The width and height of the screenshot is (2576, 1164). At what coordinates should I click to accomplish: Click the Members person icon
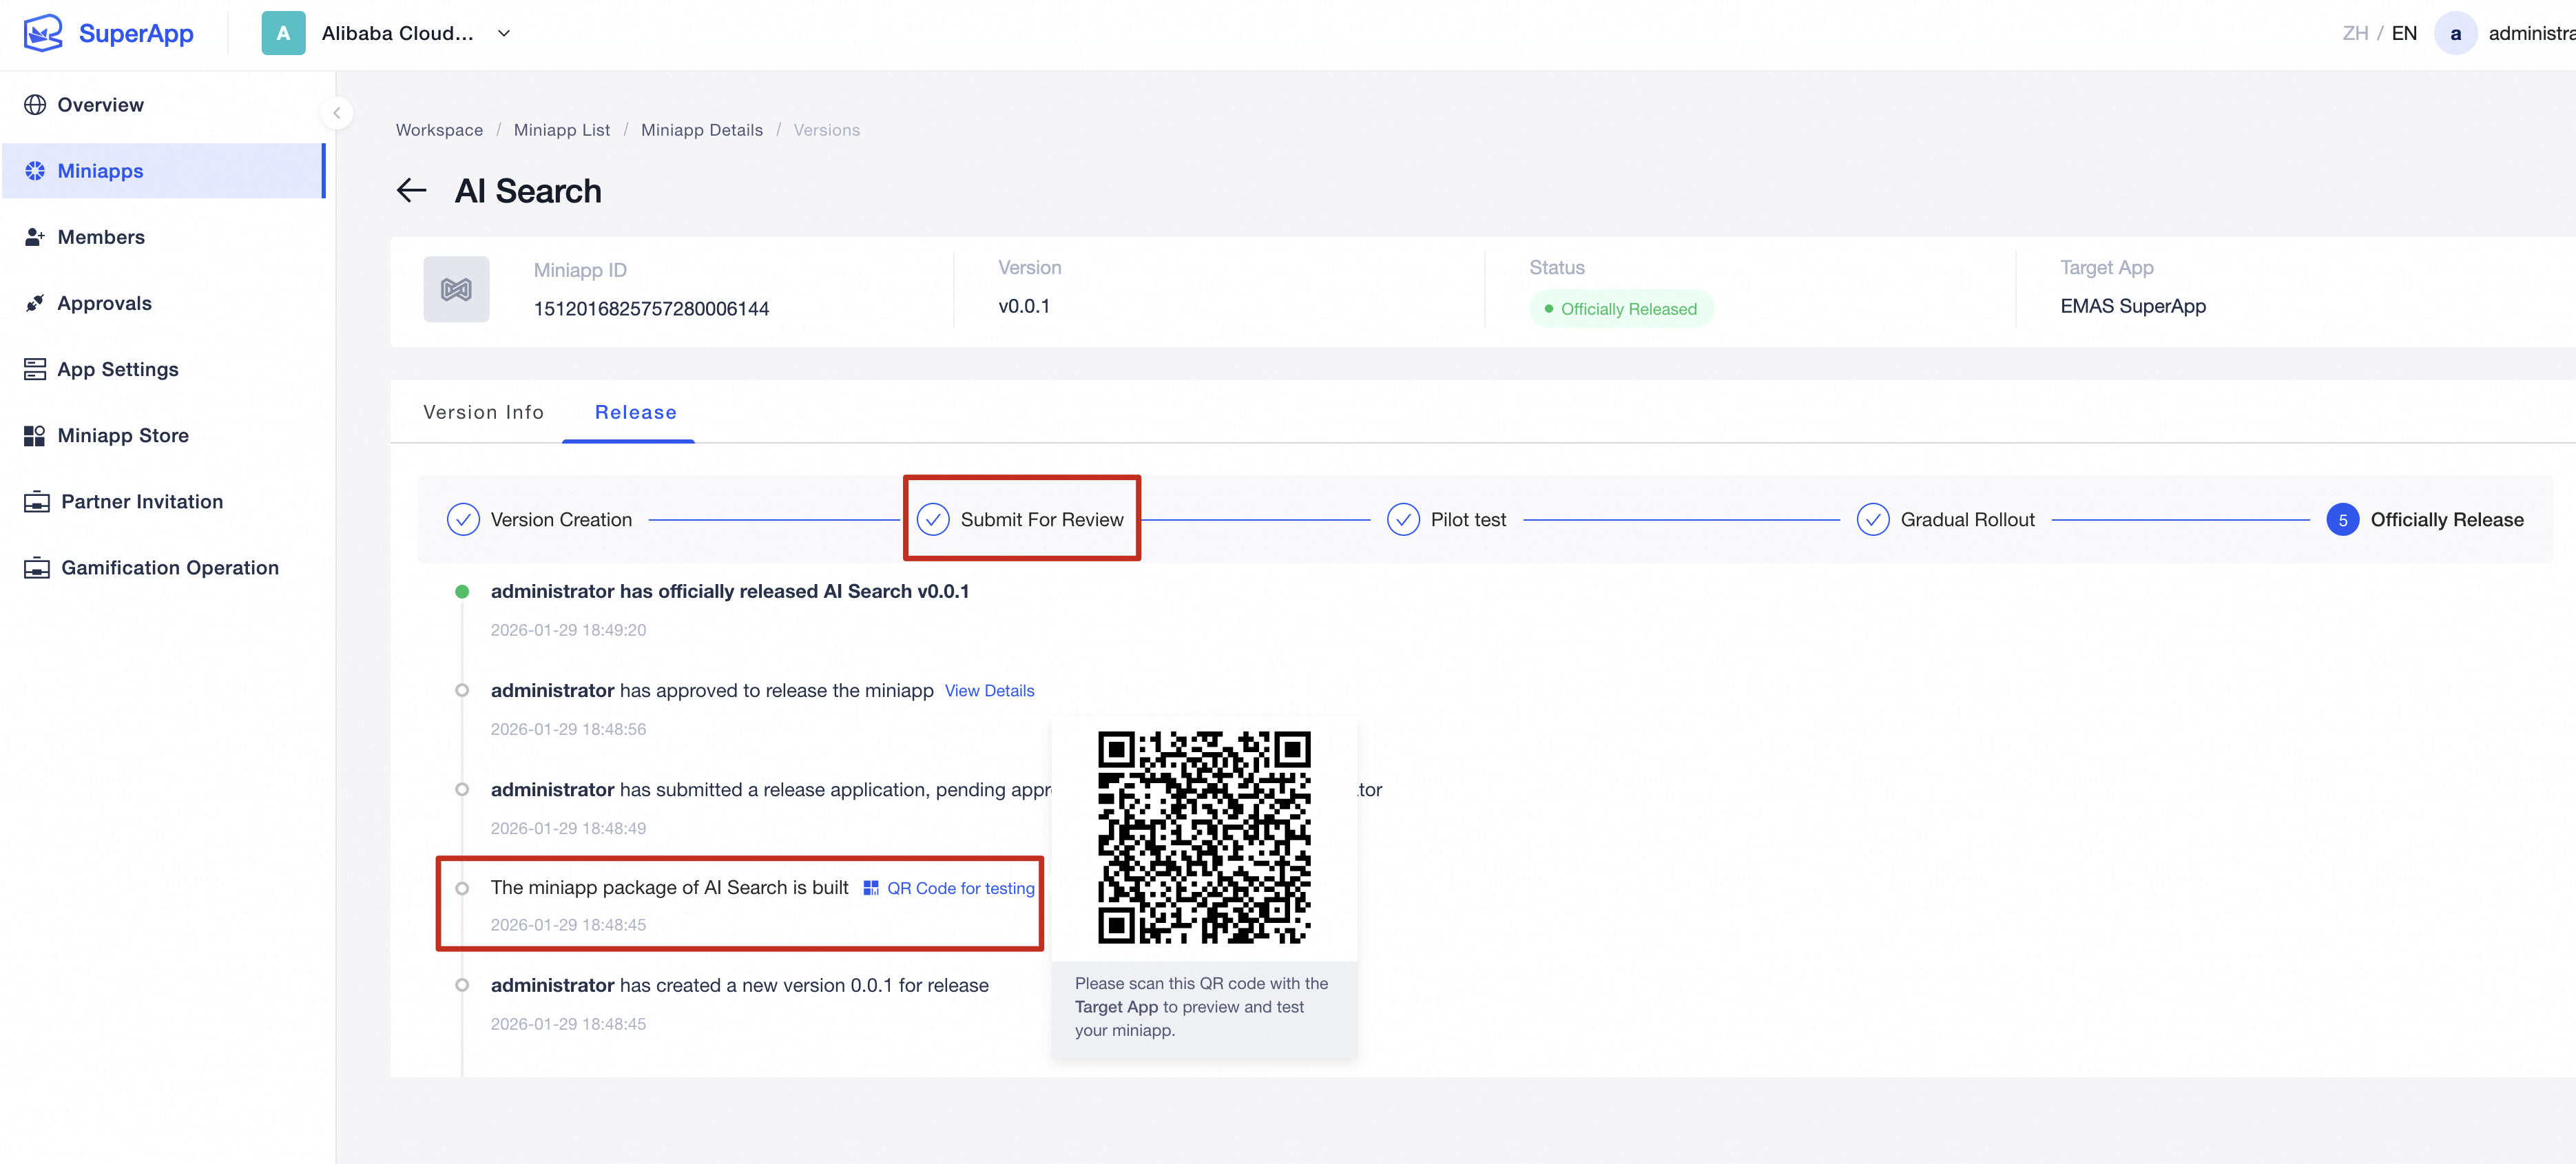(x=35, y=237)
